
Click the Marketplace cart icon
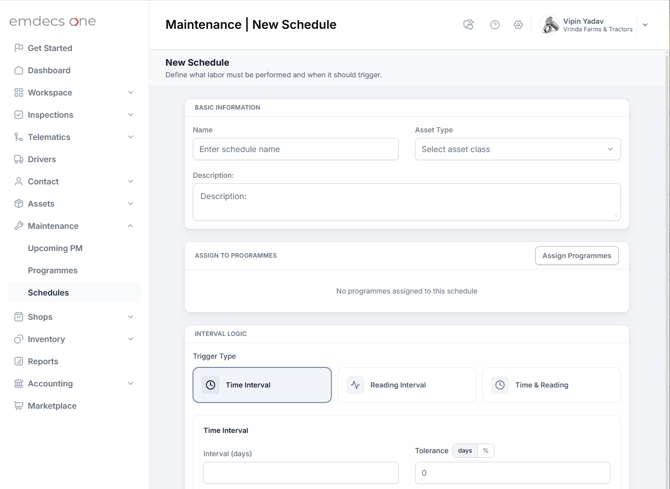pyautogui.click(x=18, y=406)
